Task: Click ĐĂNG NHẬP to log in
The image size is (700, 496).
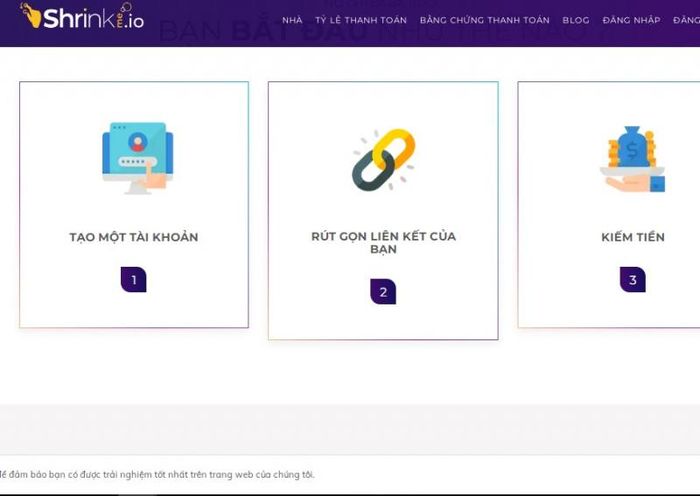Action: coord(631,20)
